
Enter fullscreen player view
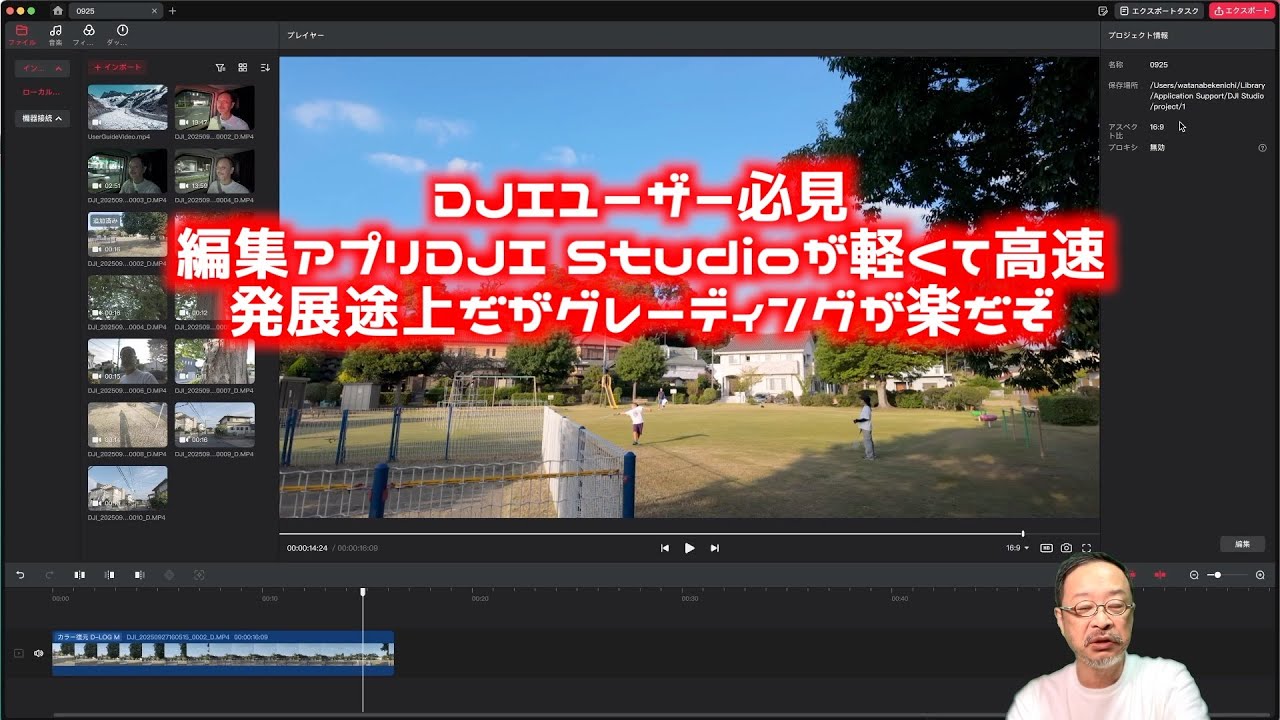pyautogui.click(x=1087, y=548)
